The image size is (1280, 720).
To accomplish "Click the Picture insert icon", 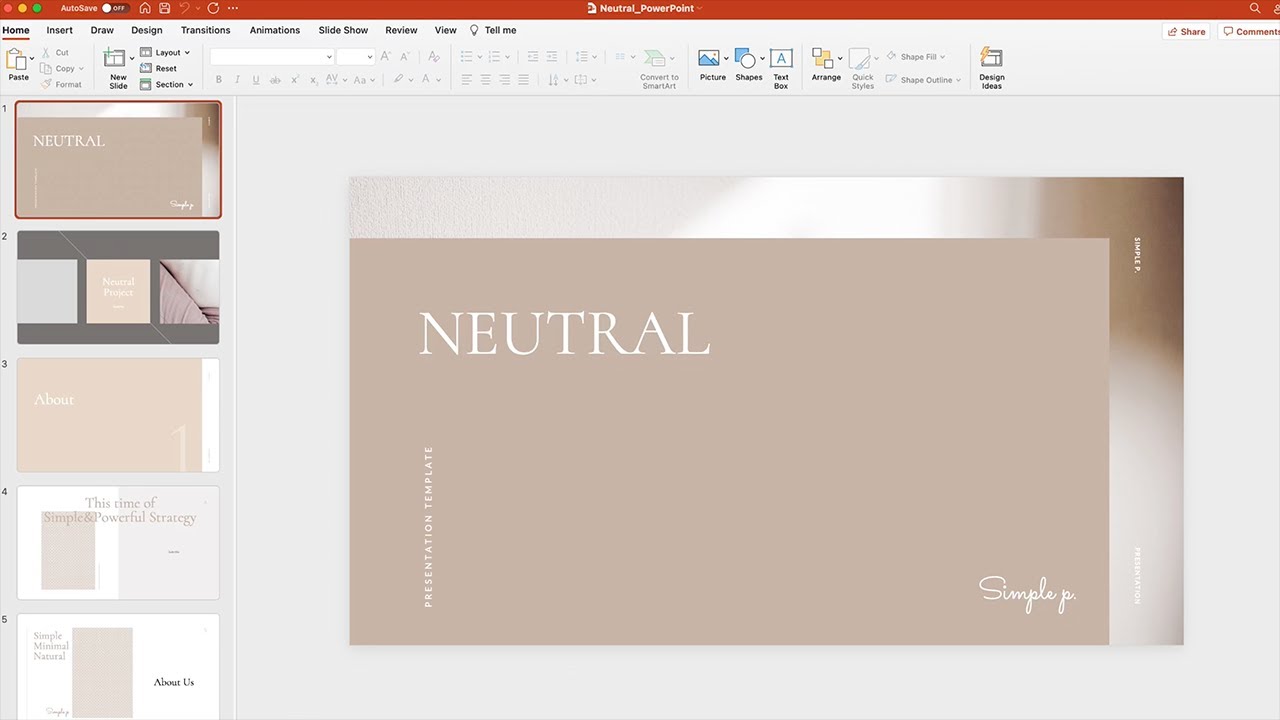I will pyautogui.click(x=709, y=58).
